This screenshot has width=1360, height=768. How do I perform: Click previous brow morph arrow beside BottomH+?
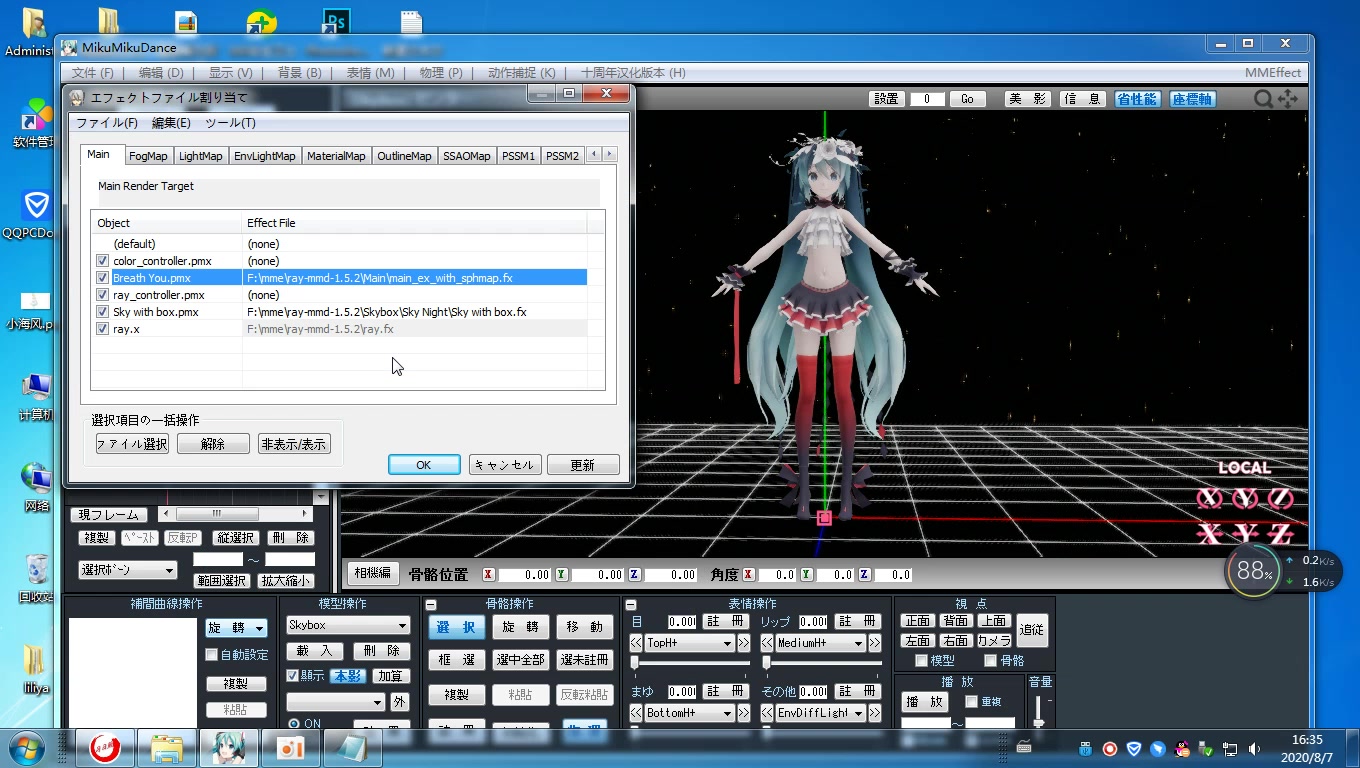(636, 713)
